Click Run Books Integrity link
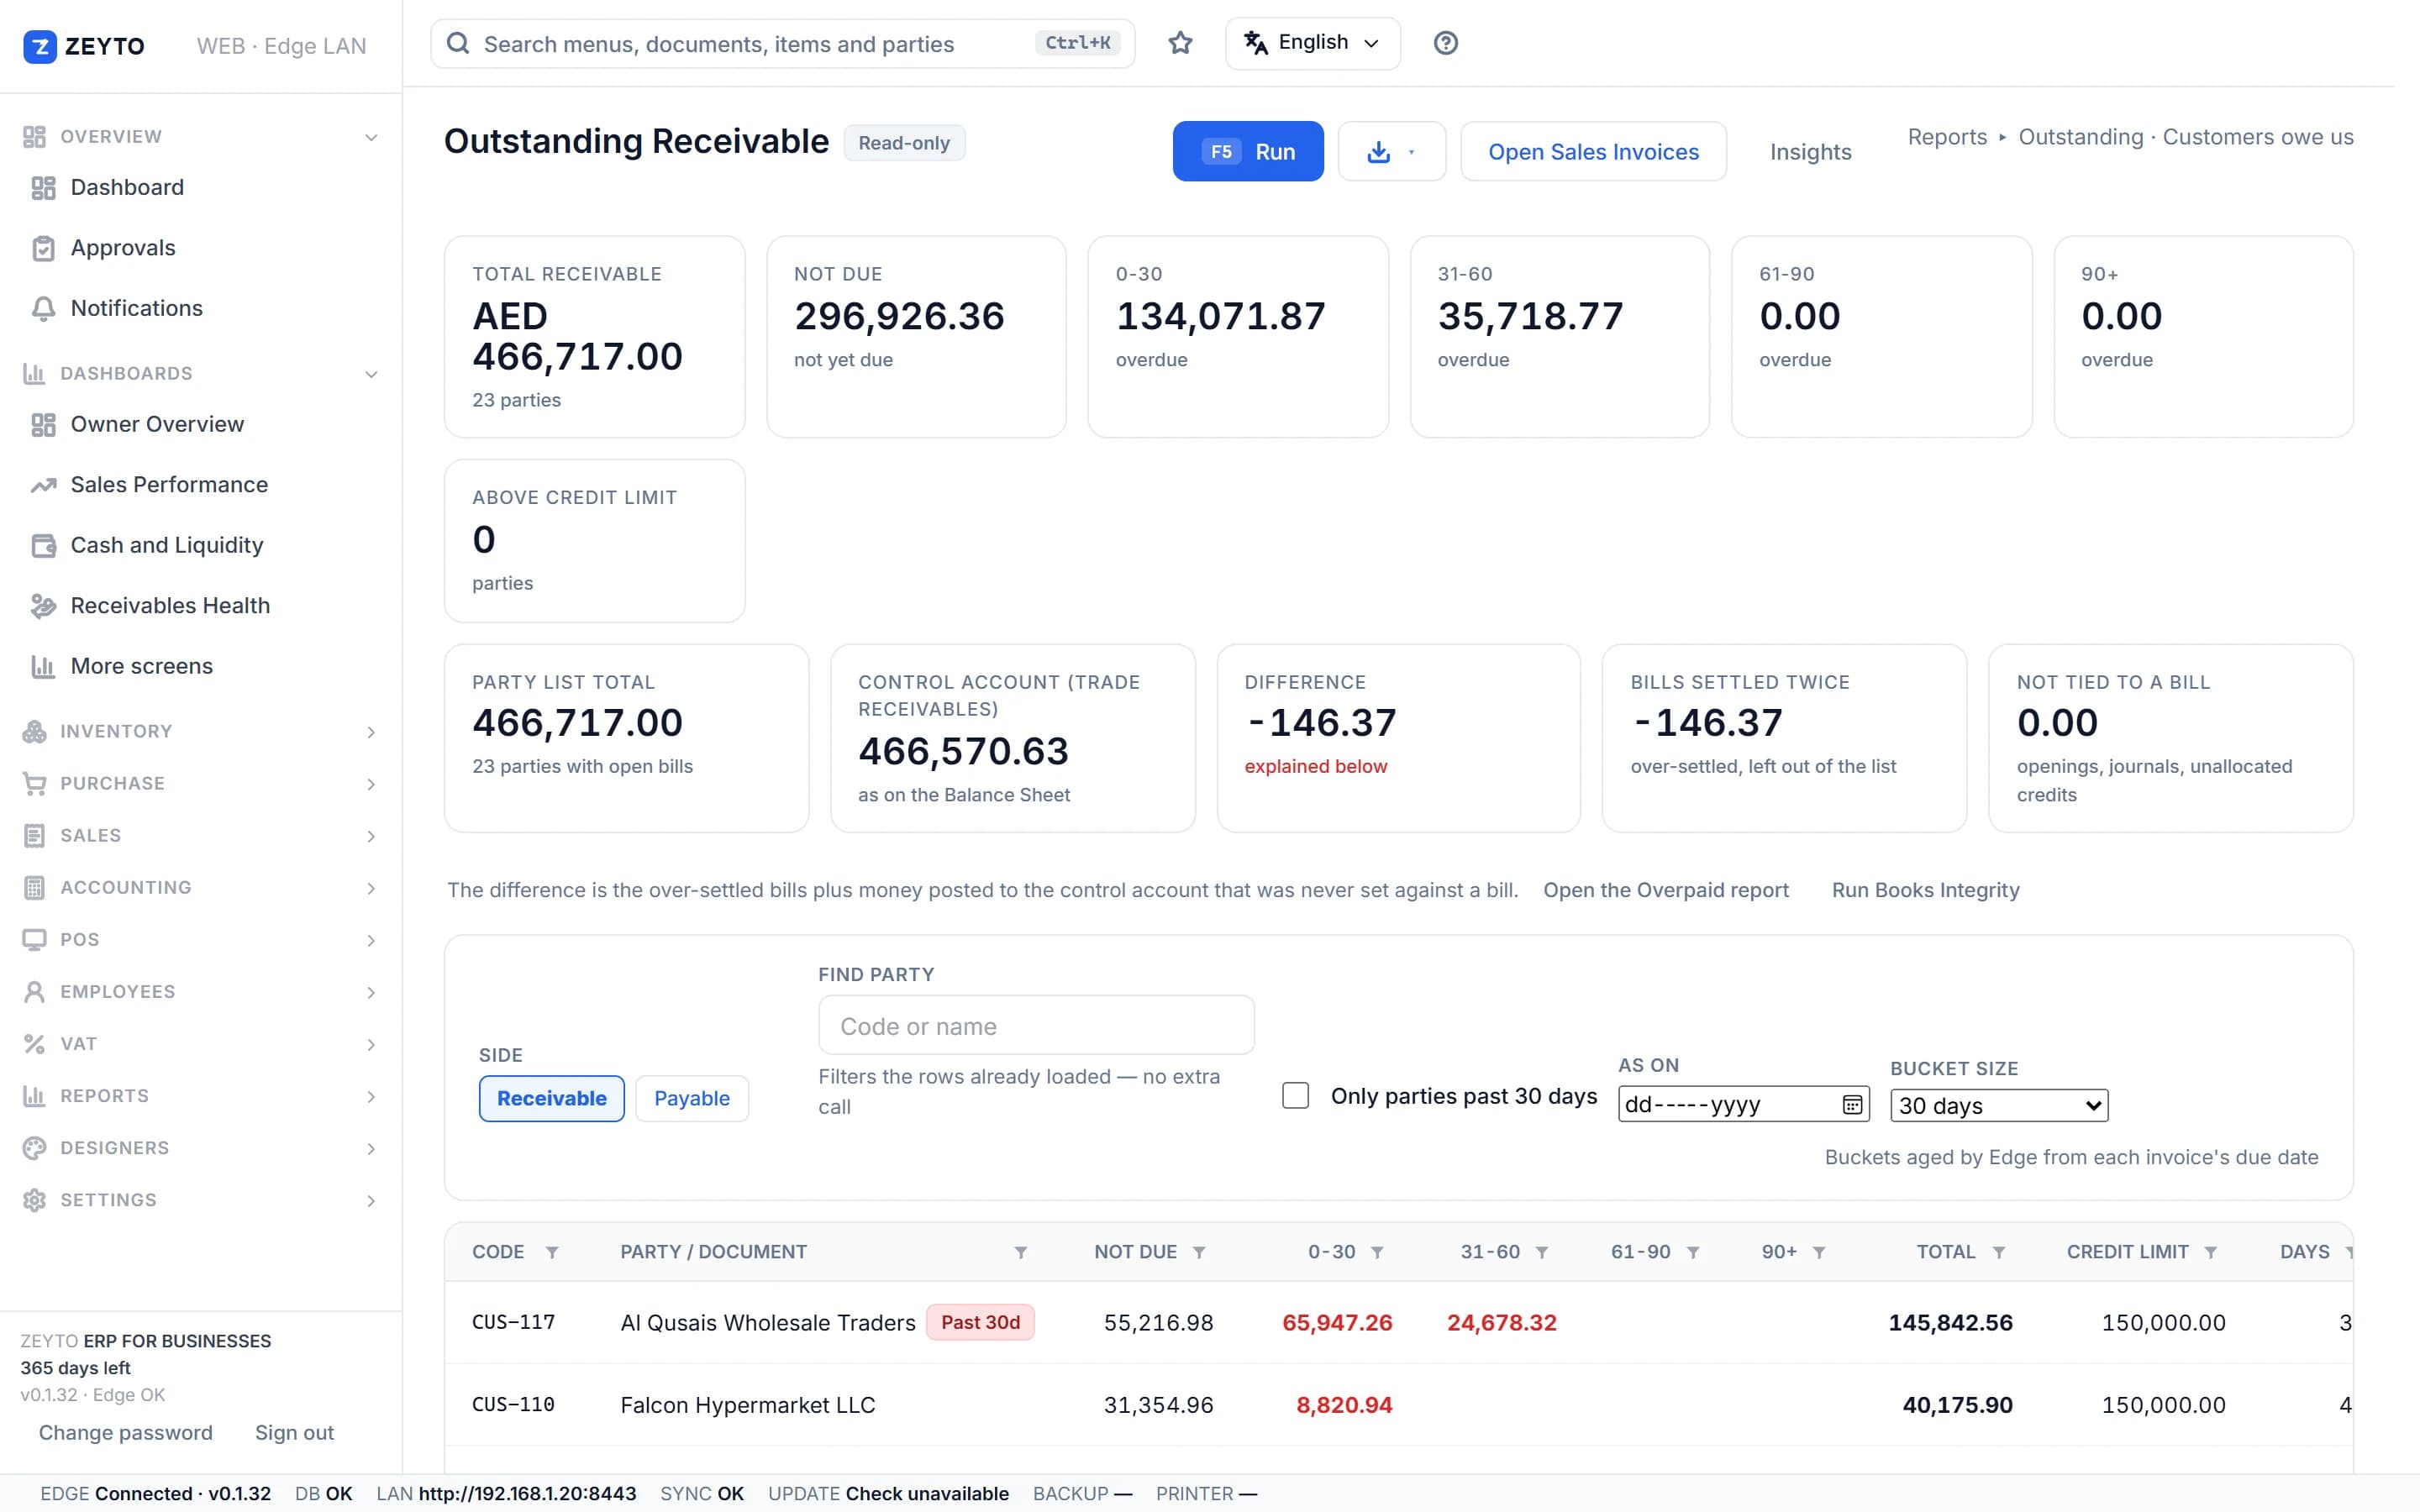 click(x=1925, y=890)
